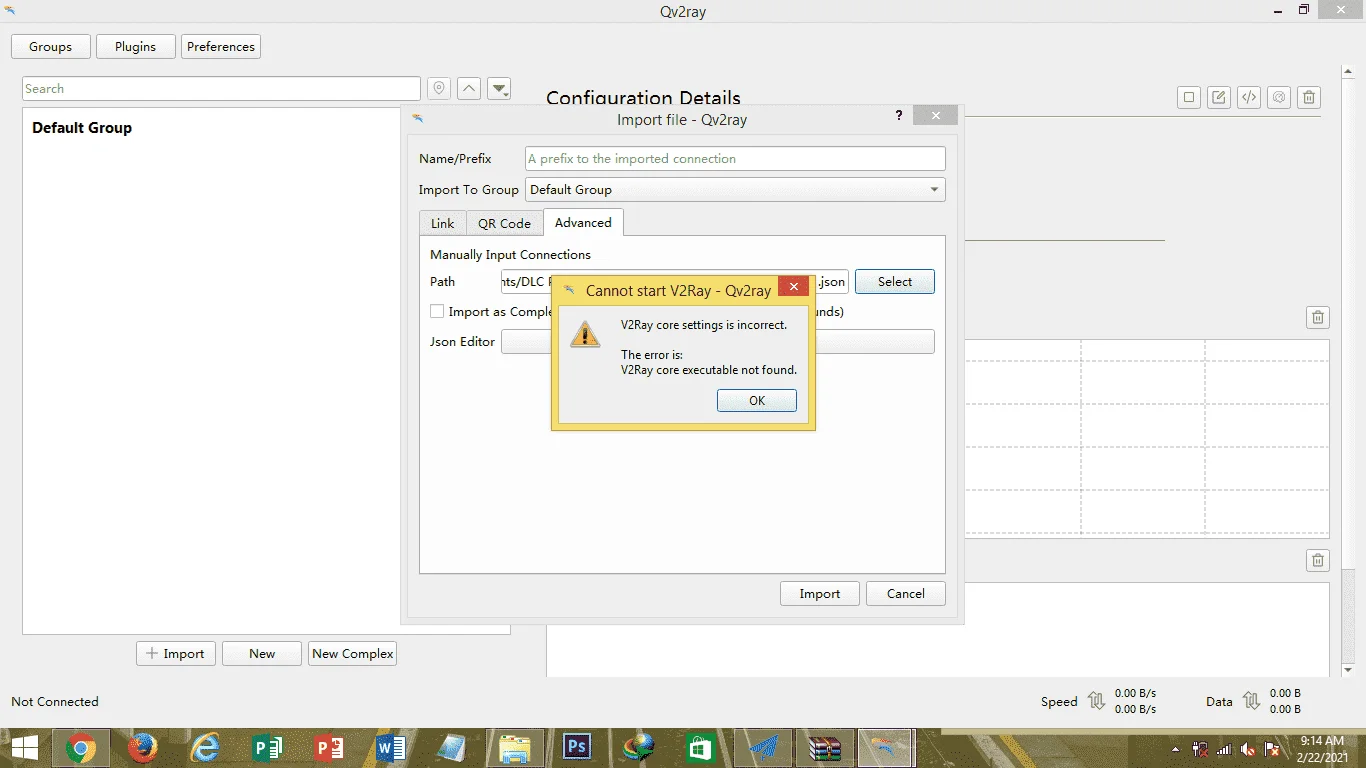The height and width of the screenshot is (768, 1366).
Task: Open Internet Explorer from the taskbar
Action: point(205,748)
